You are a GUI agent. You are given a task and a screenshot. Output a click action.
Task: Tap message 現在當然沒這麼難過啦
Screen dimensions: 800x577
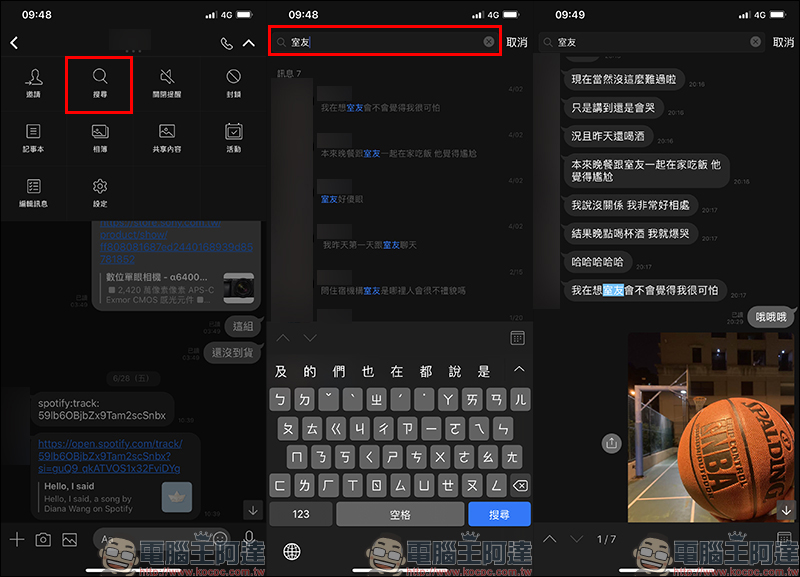pos(623,80)
